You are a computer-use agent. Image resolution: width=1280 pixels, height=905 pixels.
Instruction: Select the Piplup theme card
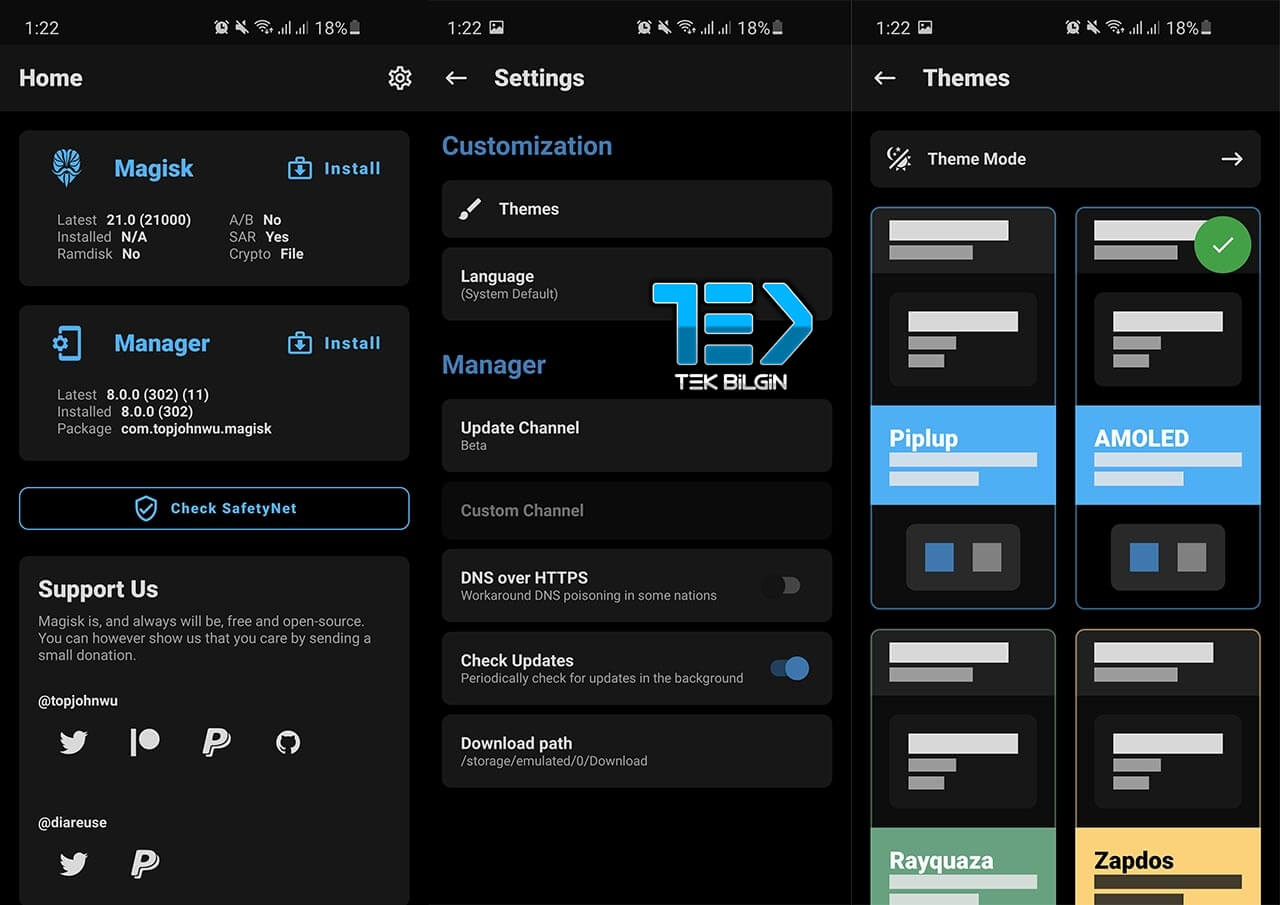(963, 408)
